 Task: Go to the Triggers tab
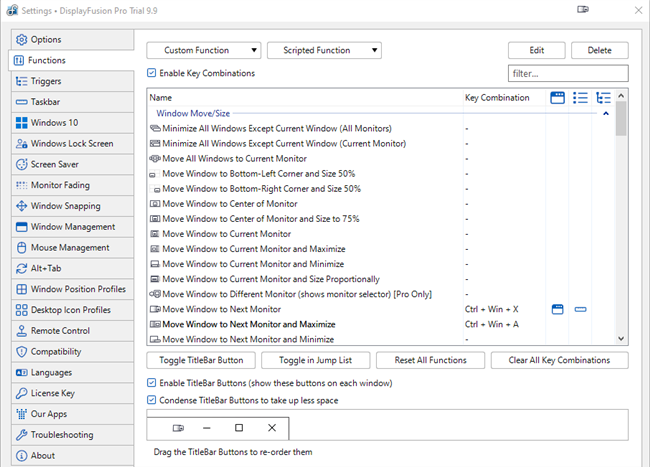click(73, 81)
